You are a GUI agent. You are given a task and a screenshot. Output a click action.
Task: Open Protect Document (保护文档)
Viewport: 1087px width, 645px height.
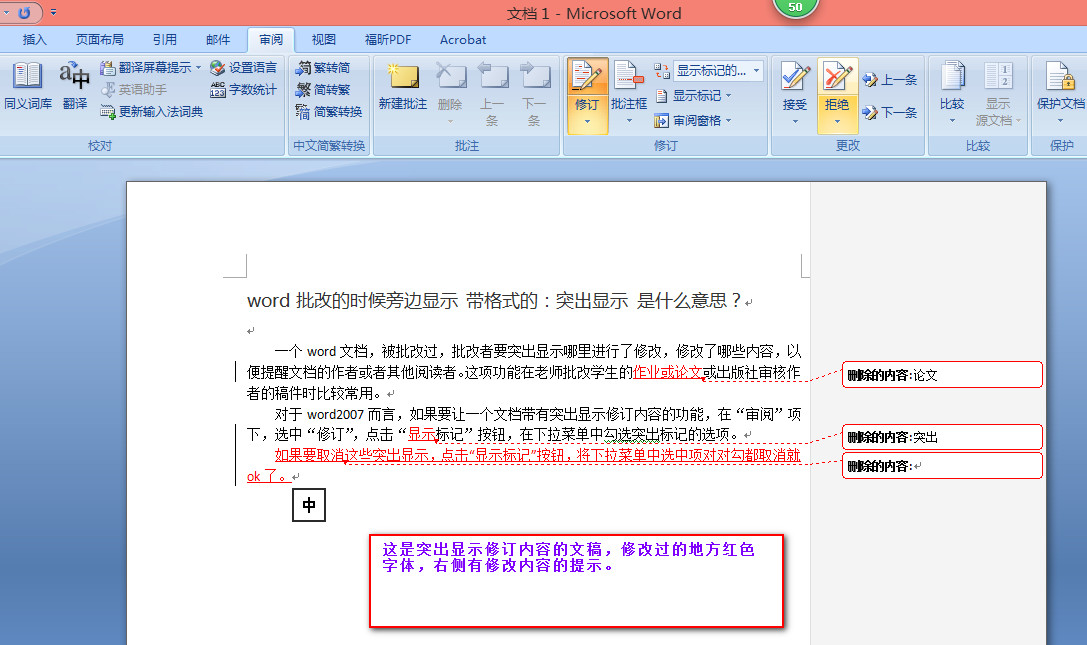point(1060,93)
